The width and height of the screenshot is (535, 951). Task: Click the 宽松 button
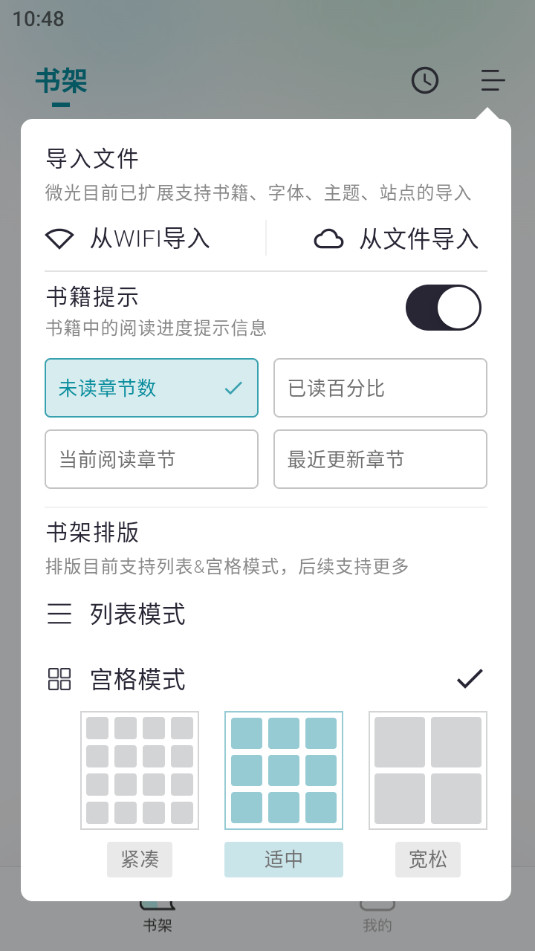[428, 859]
